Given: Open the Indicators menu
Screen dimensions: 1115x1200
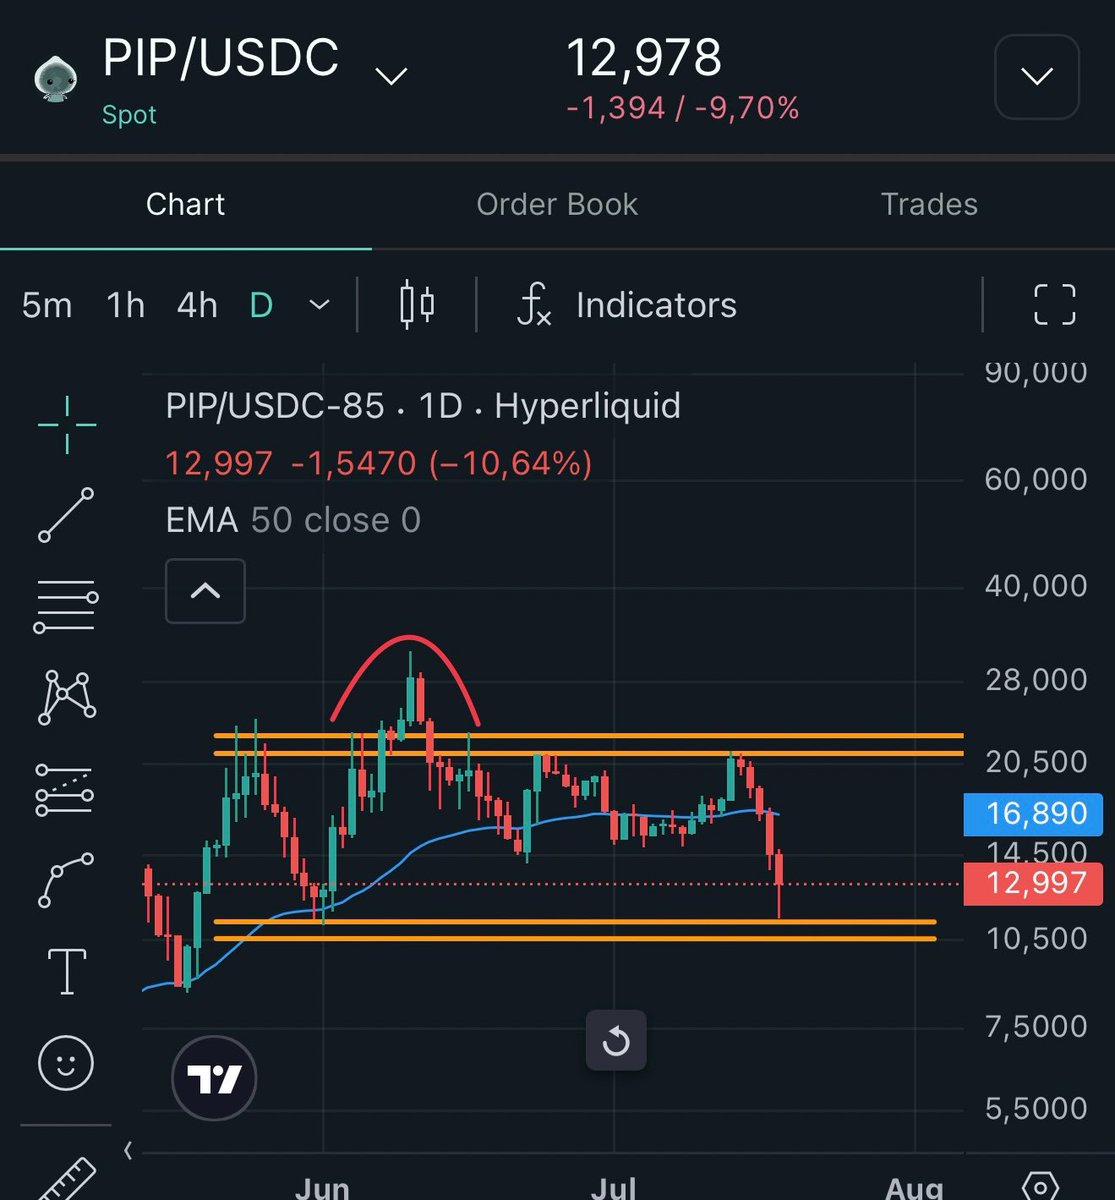Looking at the screenshot, I should pos(656,305).
